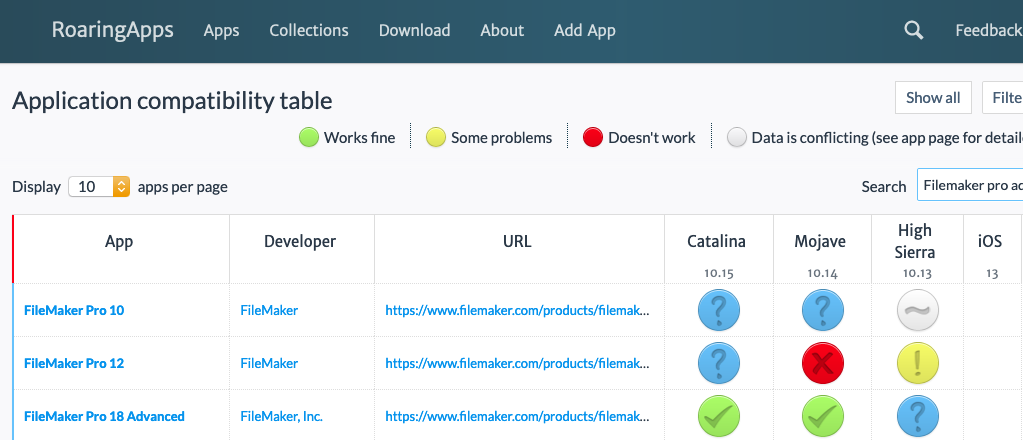This screenshot has height=440, width=1023.
Task: Click the partially visible Filter button
Action: pyautogui.click(x=1003, y=98)
